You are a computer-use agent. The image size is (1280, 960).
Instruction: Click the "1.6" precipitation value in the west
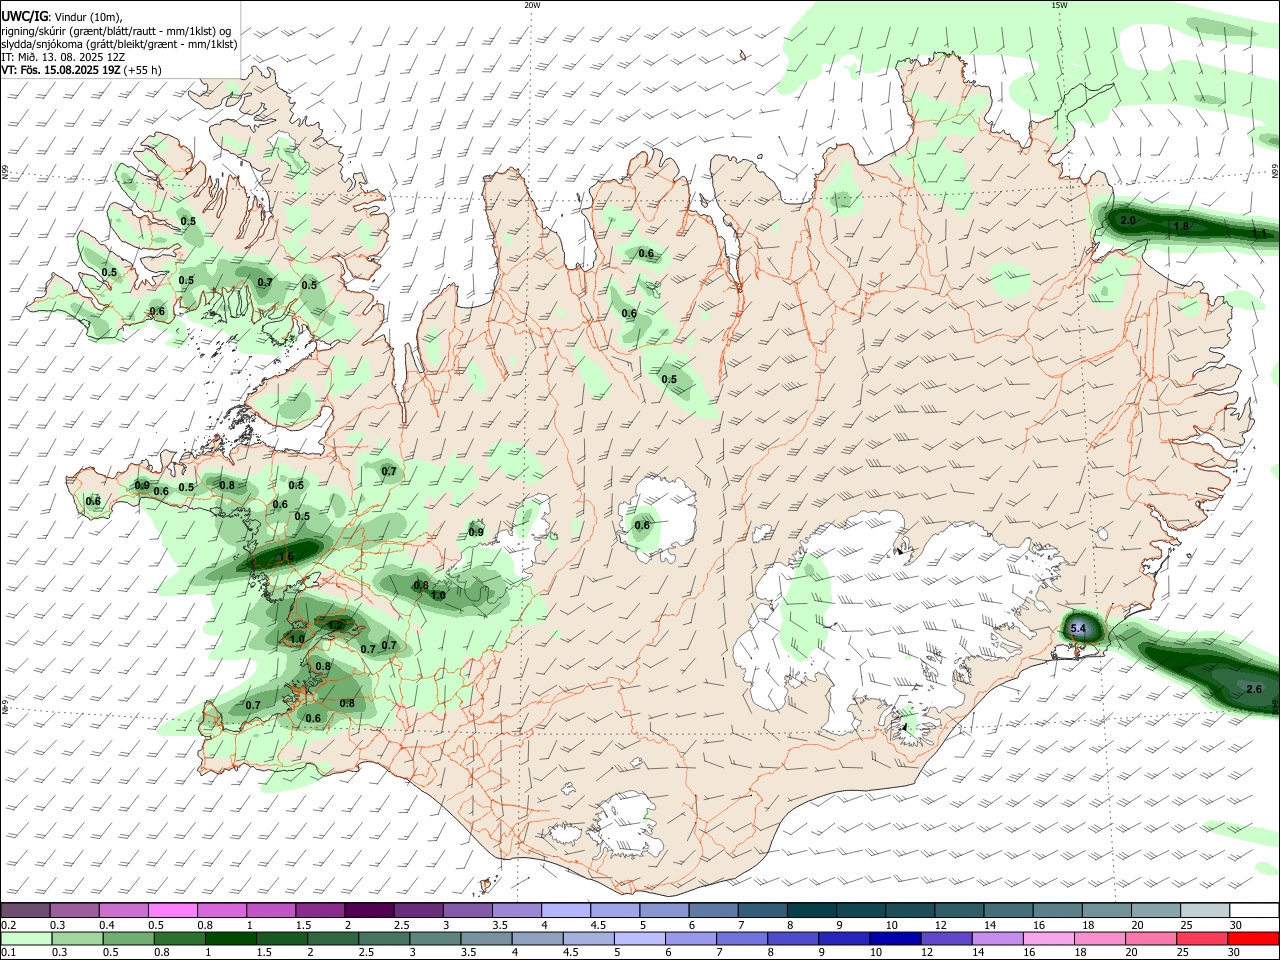tap(285, 557)
